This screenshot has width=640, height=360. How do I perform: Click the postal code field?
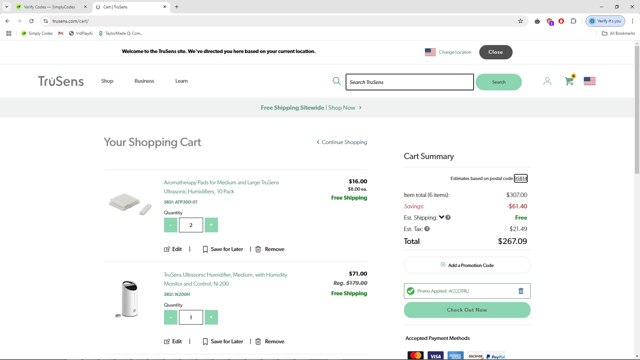click(x=521, y=178)
